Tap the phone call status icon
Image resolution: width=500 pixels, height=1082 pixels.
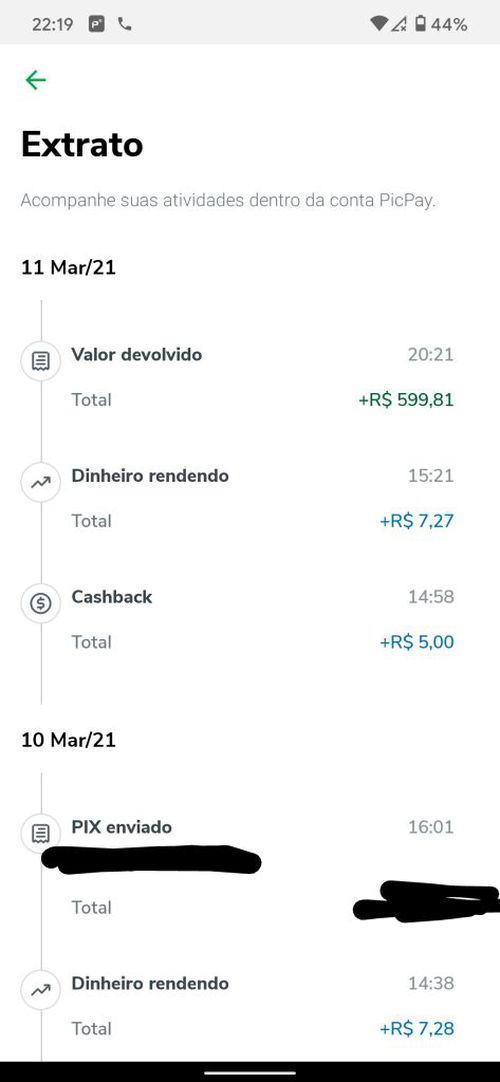(125, 24)
